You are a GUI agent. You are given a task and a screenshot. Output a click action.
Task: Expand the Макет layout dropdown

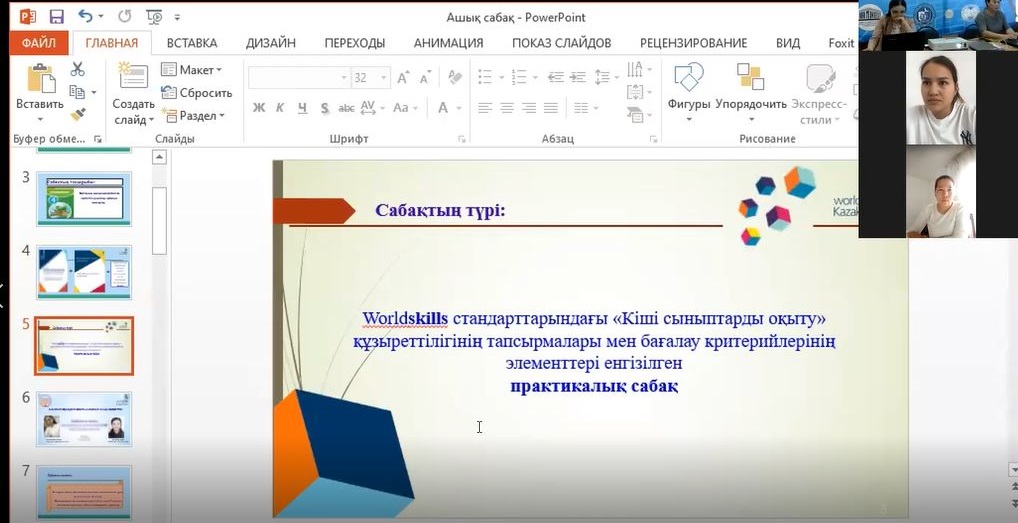(199, 70)
